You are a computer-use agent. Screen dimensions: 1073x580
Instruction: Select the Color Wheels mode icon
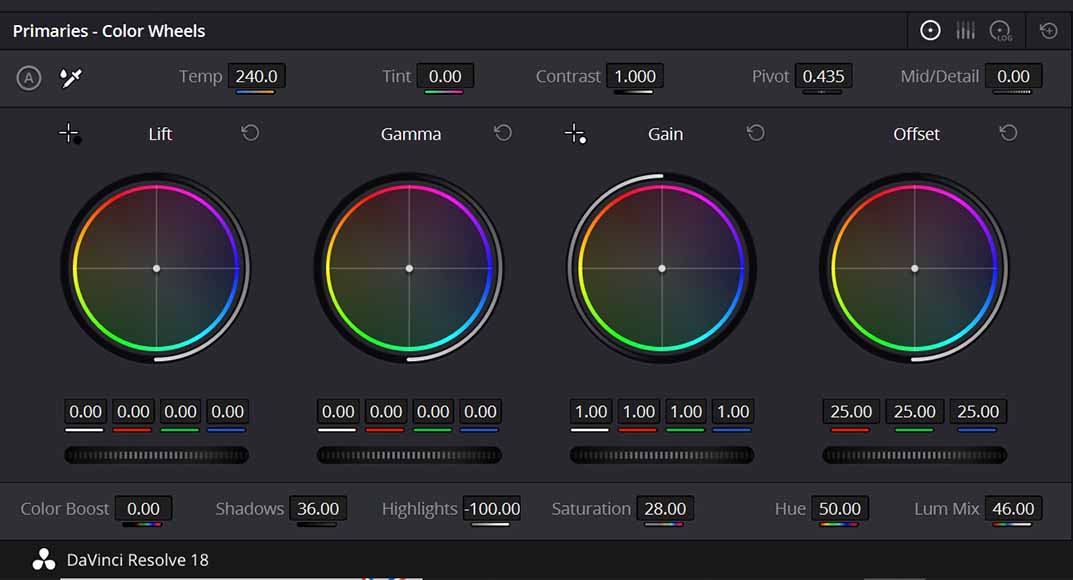point(929,30)
